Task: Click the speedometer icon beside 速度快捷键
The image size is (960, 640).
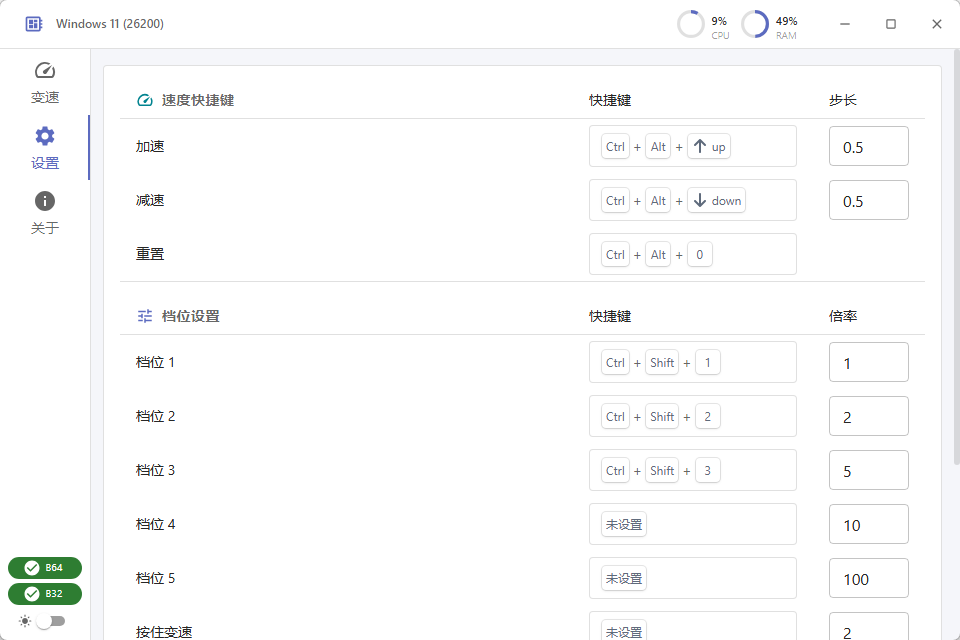Action: tap(144, 100)
